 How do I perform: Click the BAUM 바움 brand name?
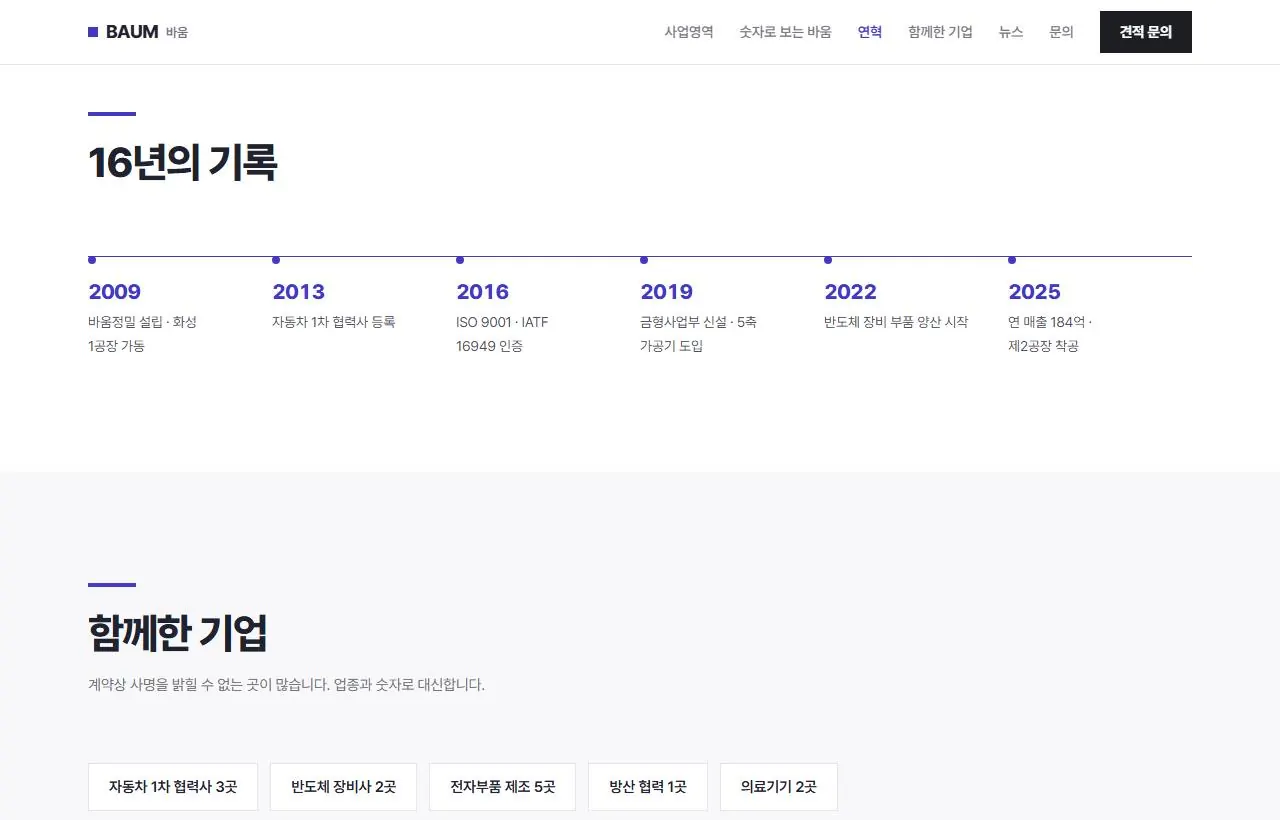point(138,32)
